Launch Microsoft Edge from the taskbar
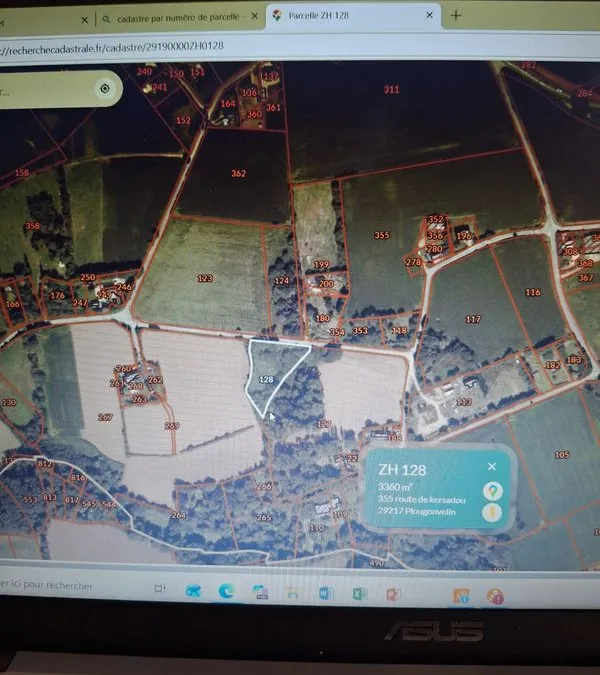The image size is (600, 675). point(226,591)
